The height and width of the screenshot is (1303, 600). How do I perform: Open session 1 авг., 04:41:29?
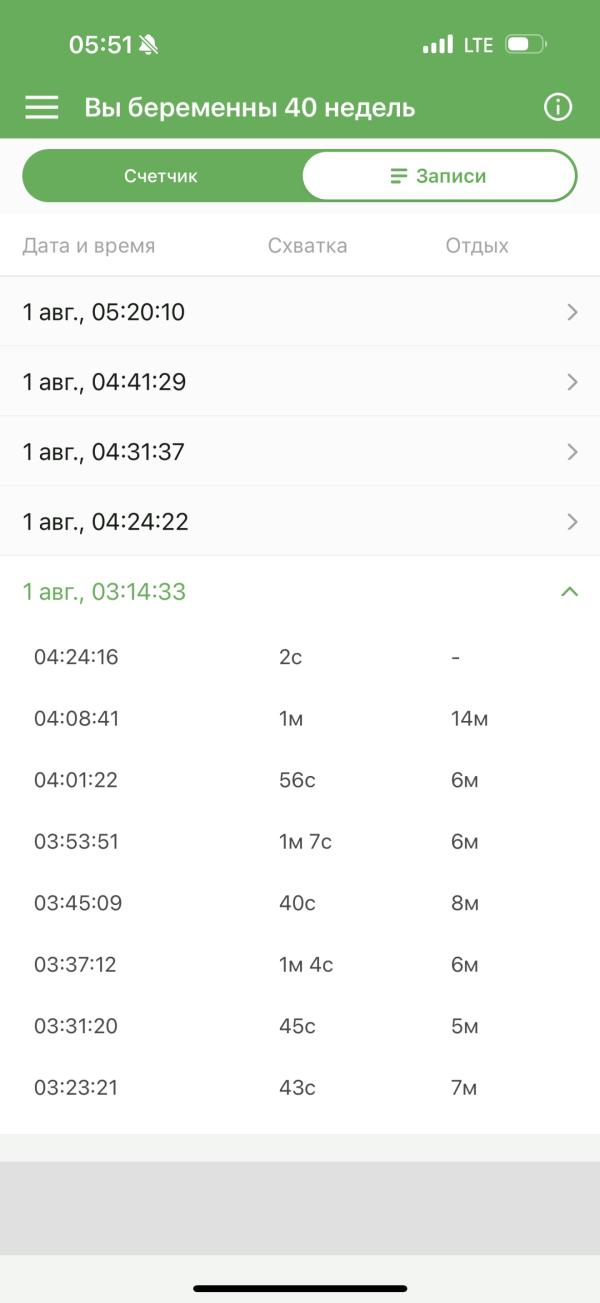104,382
